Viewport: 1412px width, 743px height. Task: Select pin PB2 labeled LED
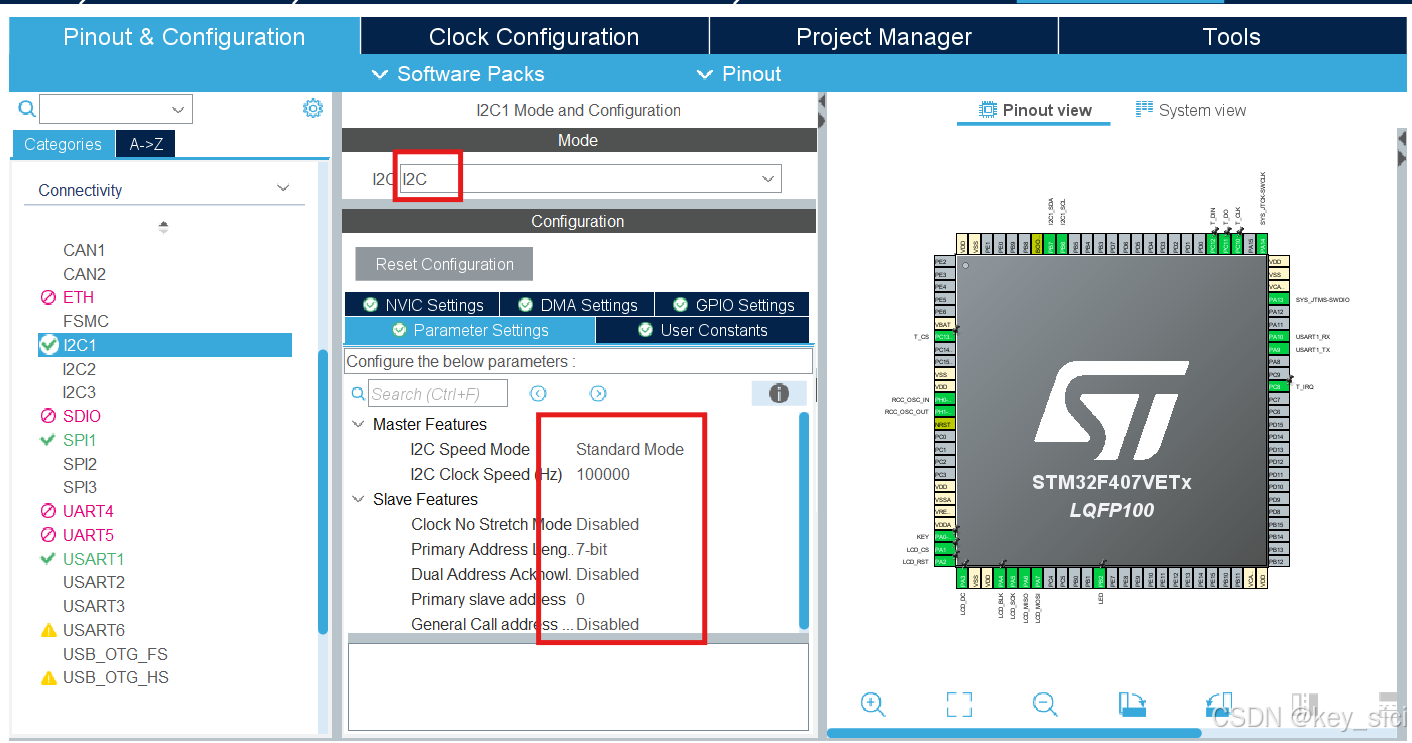pyautogui.click(x=1100, y=579)
